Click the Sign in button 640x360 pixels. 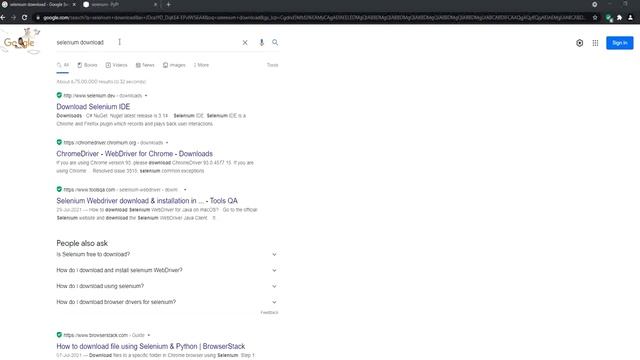tap(620, 43)
